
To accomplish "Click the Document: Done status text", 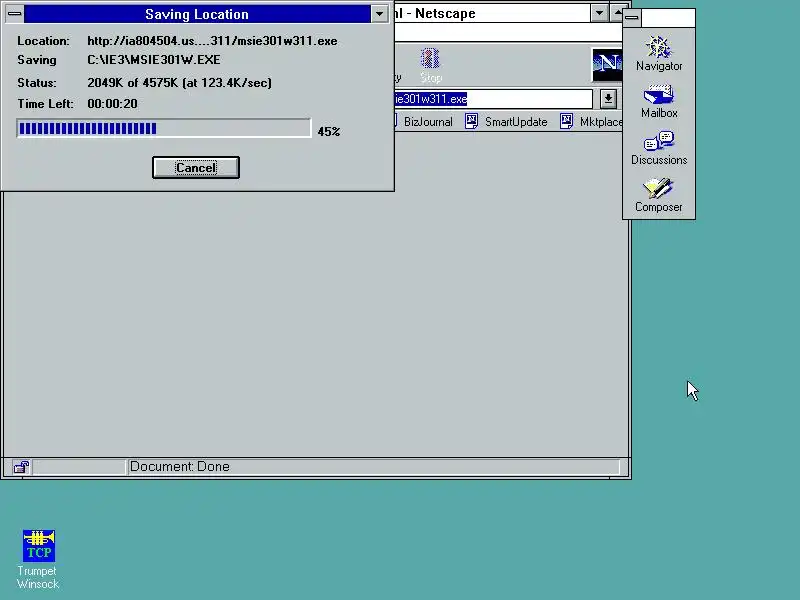I will pyautogui.click(x=180, y=466).
